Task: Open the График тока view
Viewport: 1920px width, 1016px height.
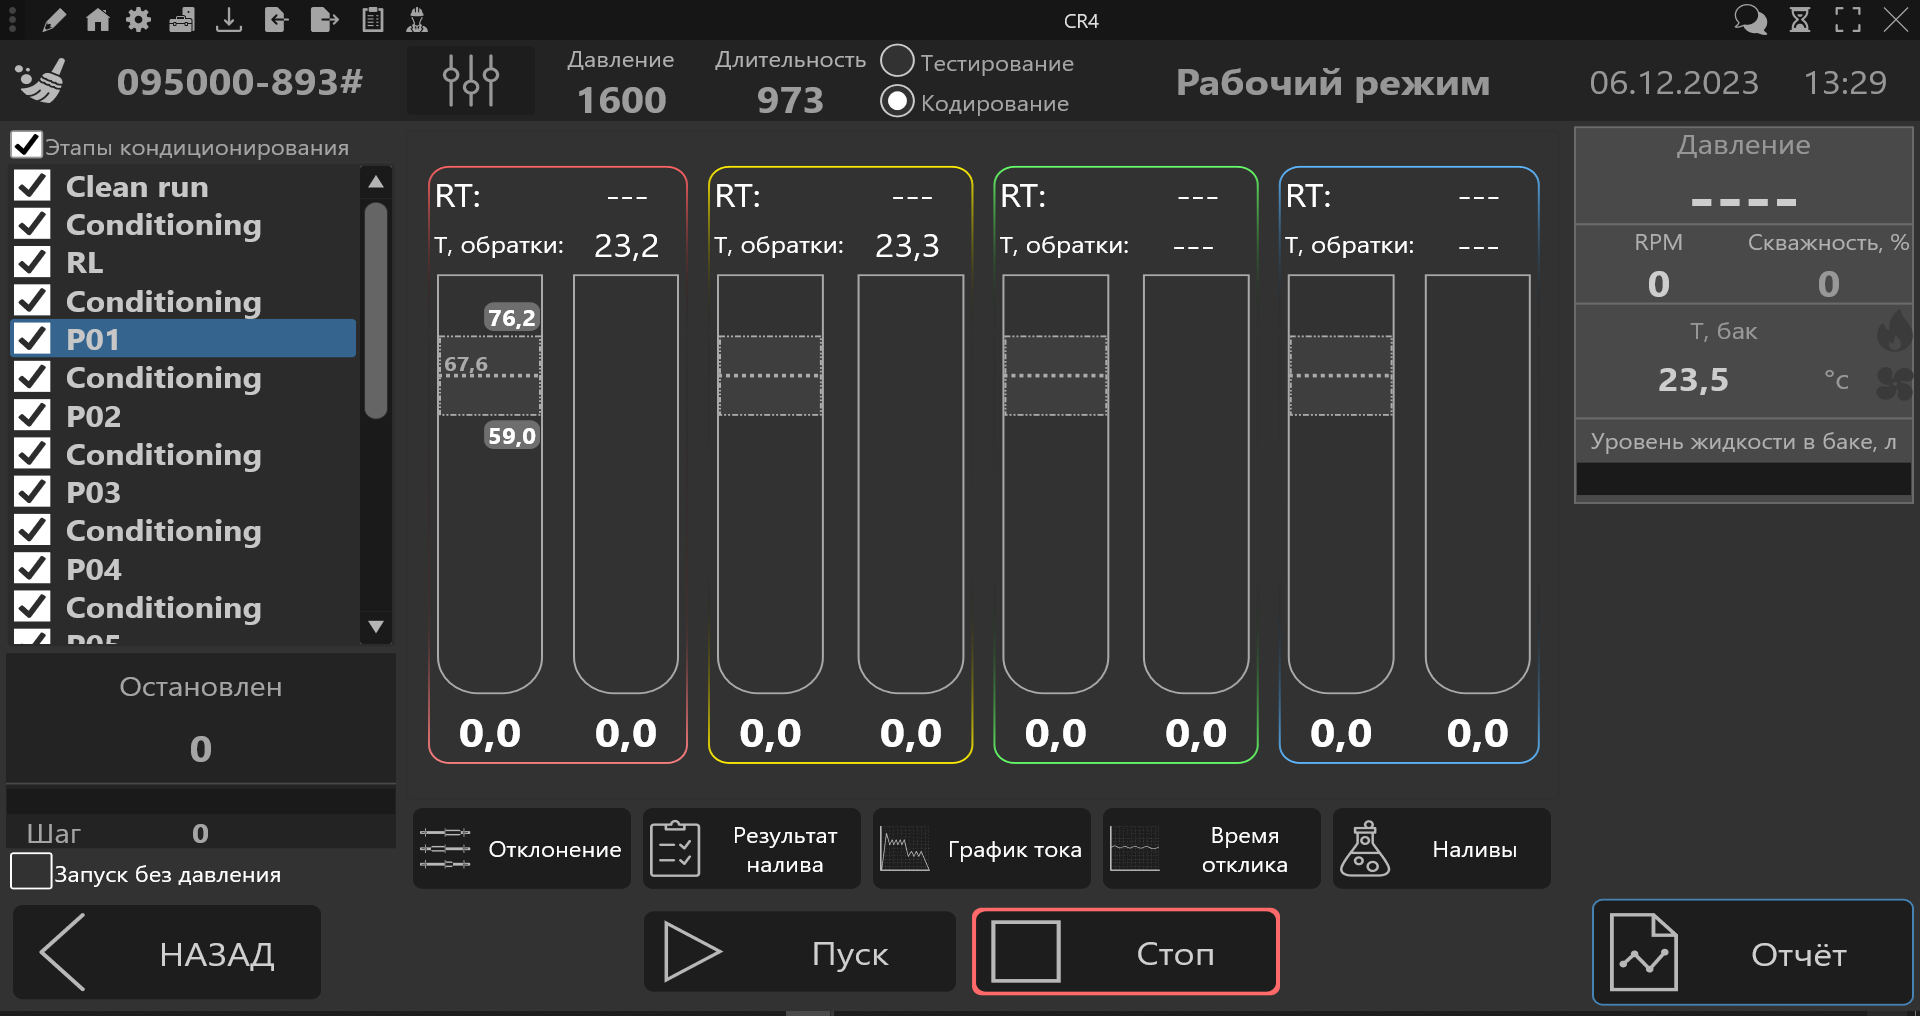Action: click(x=982, y=849)
